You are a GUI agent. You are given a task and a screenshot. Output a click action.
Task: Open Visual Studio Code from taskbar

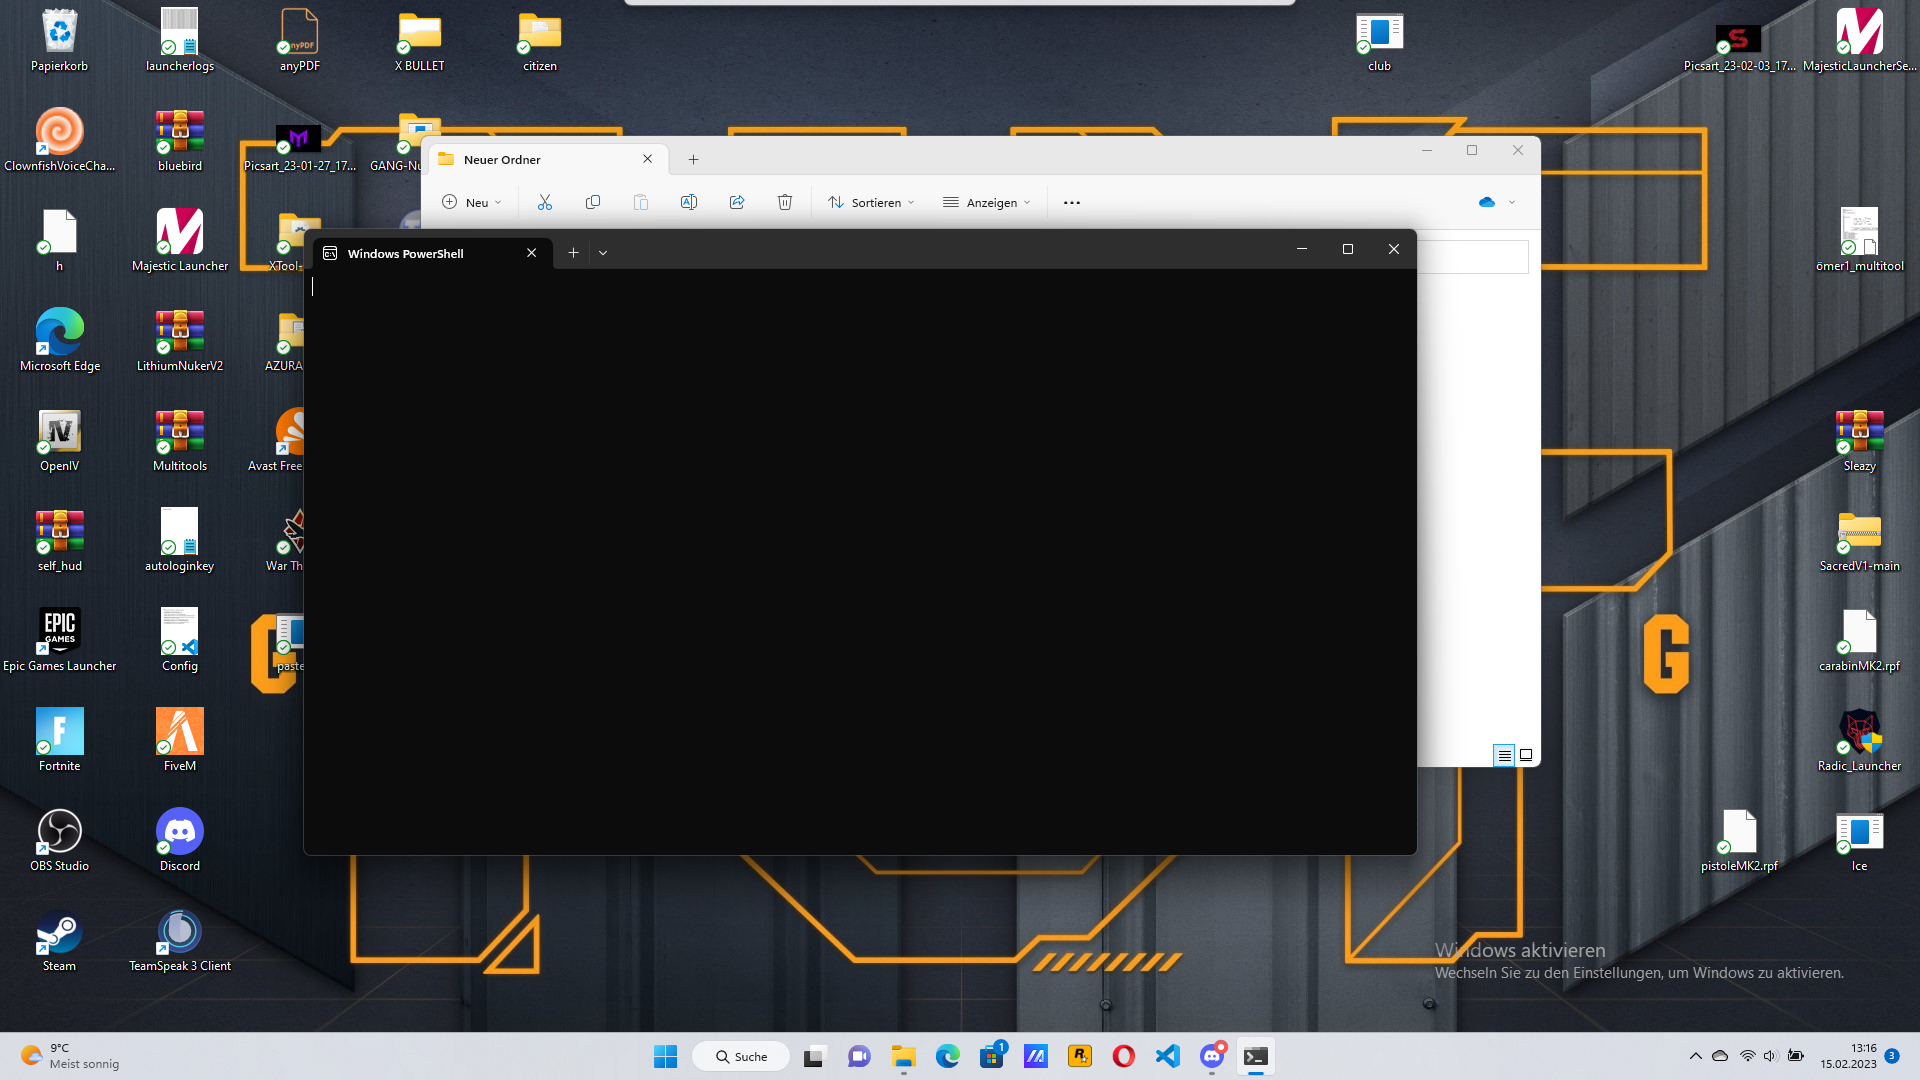click(1167, 1056)
